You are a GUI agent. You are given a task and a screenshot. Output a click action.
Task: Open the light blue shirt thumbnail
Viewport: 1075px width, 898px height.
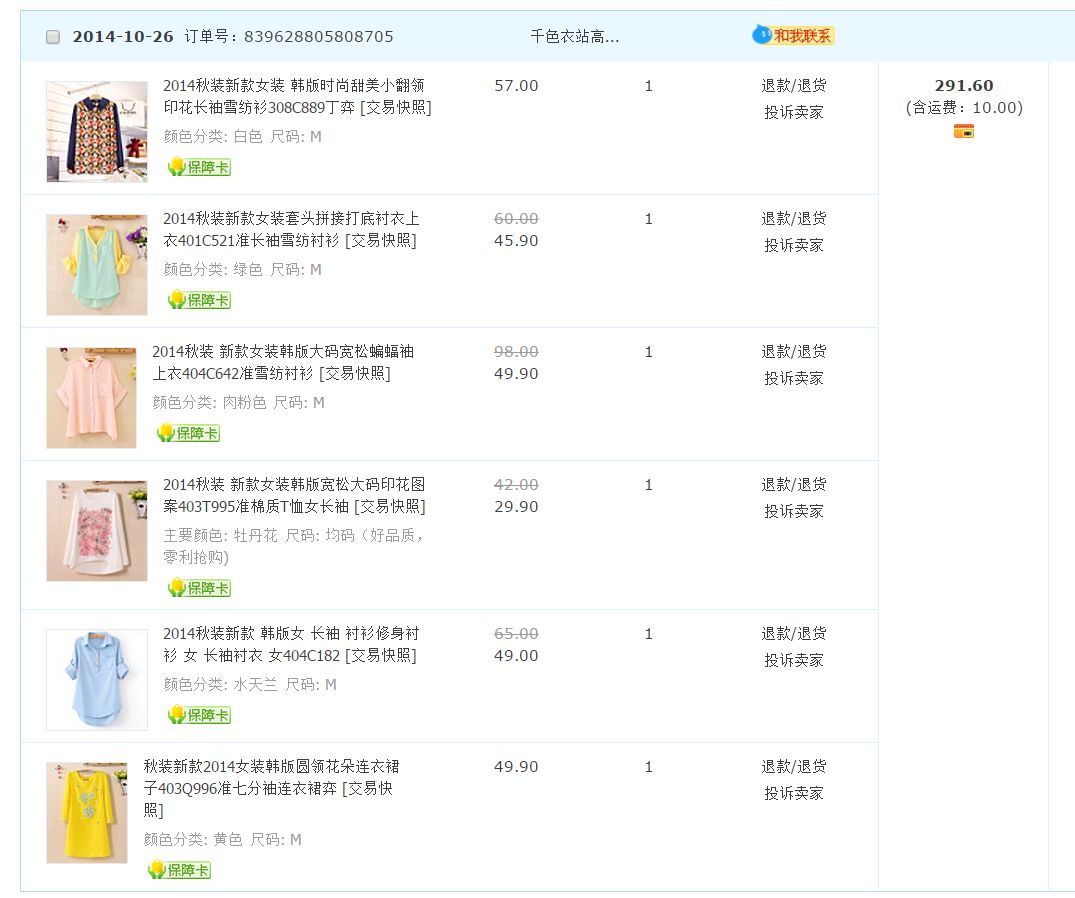(97, 680)
